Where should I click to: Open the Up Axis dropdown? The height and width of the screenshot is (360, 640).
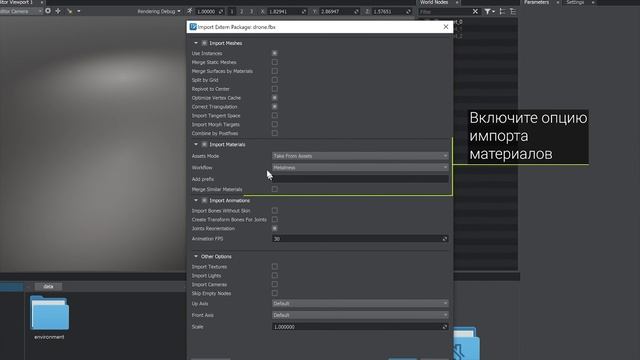360,303
